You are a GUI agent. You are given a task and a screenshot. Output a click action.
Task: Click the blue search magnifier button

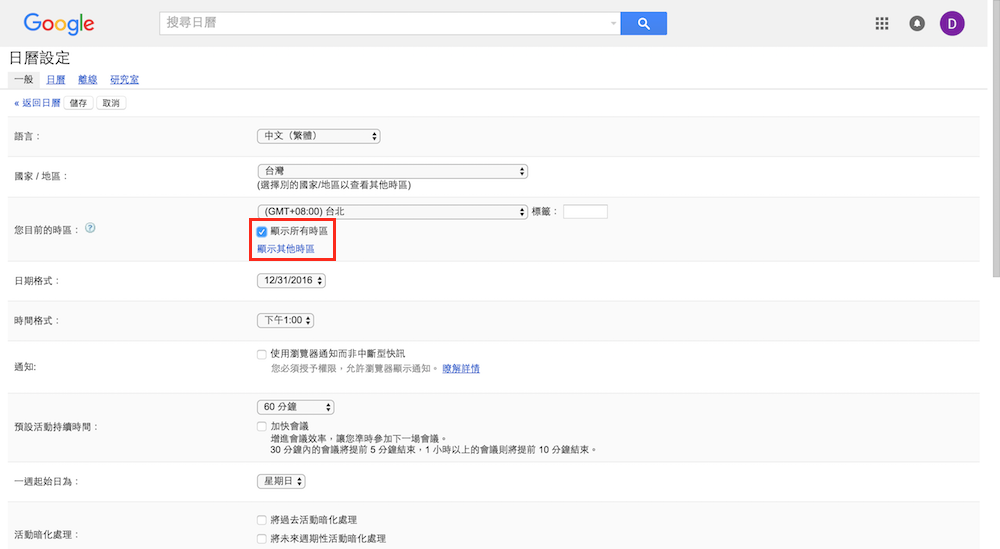[x=643, y=23]
